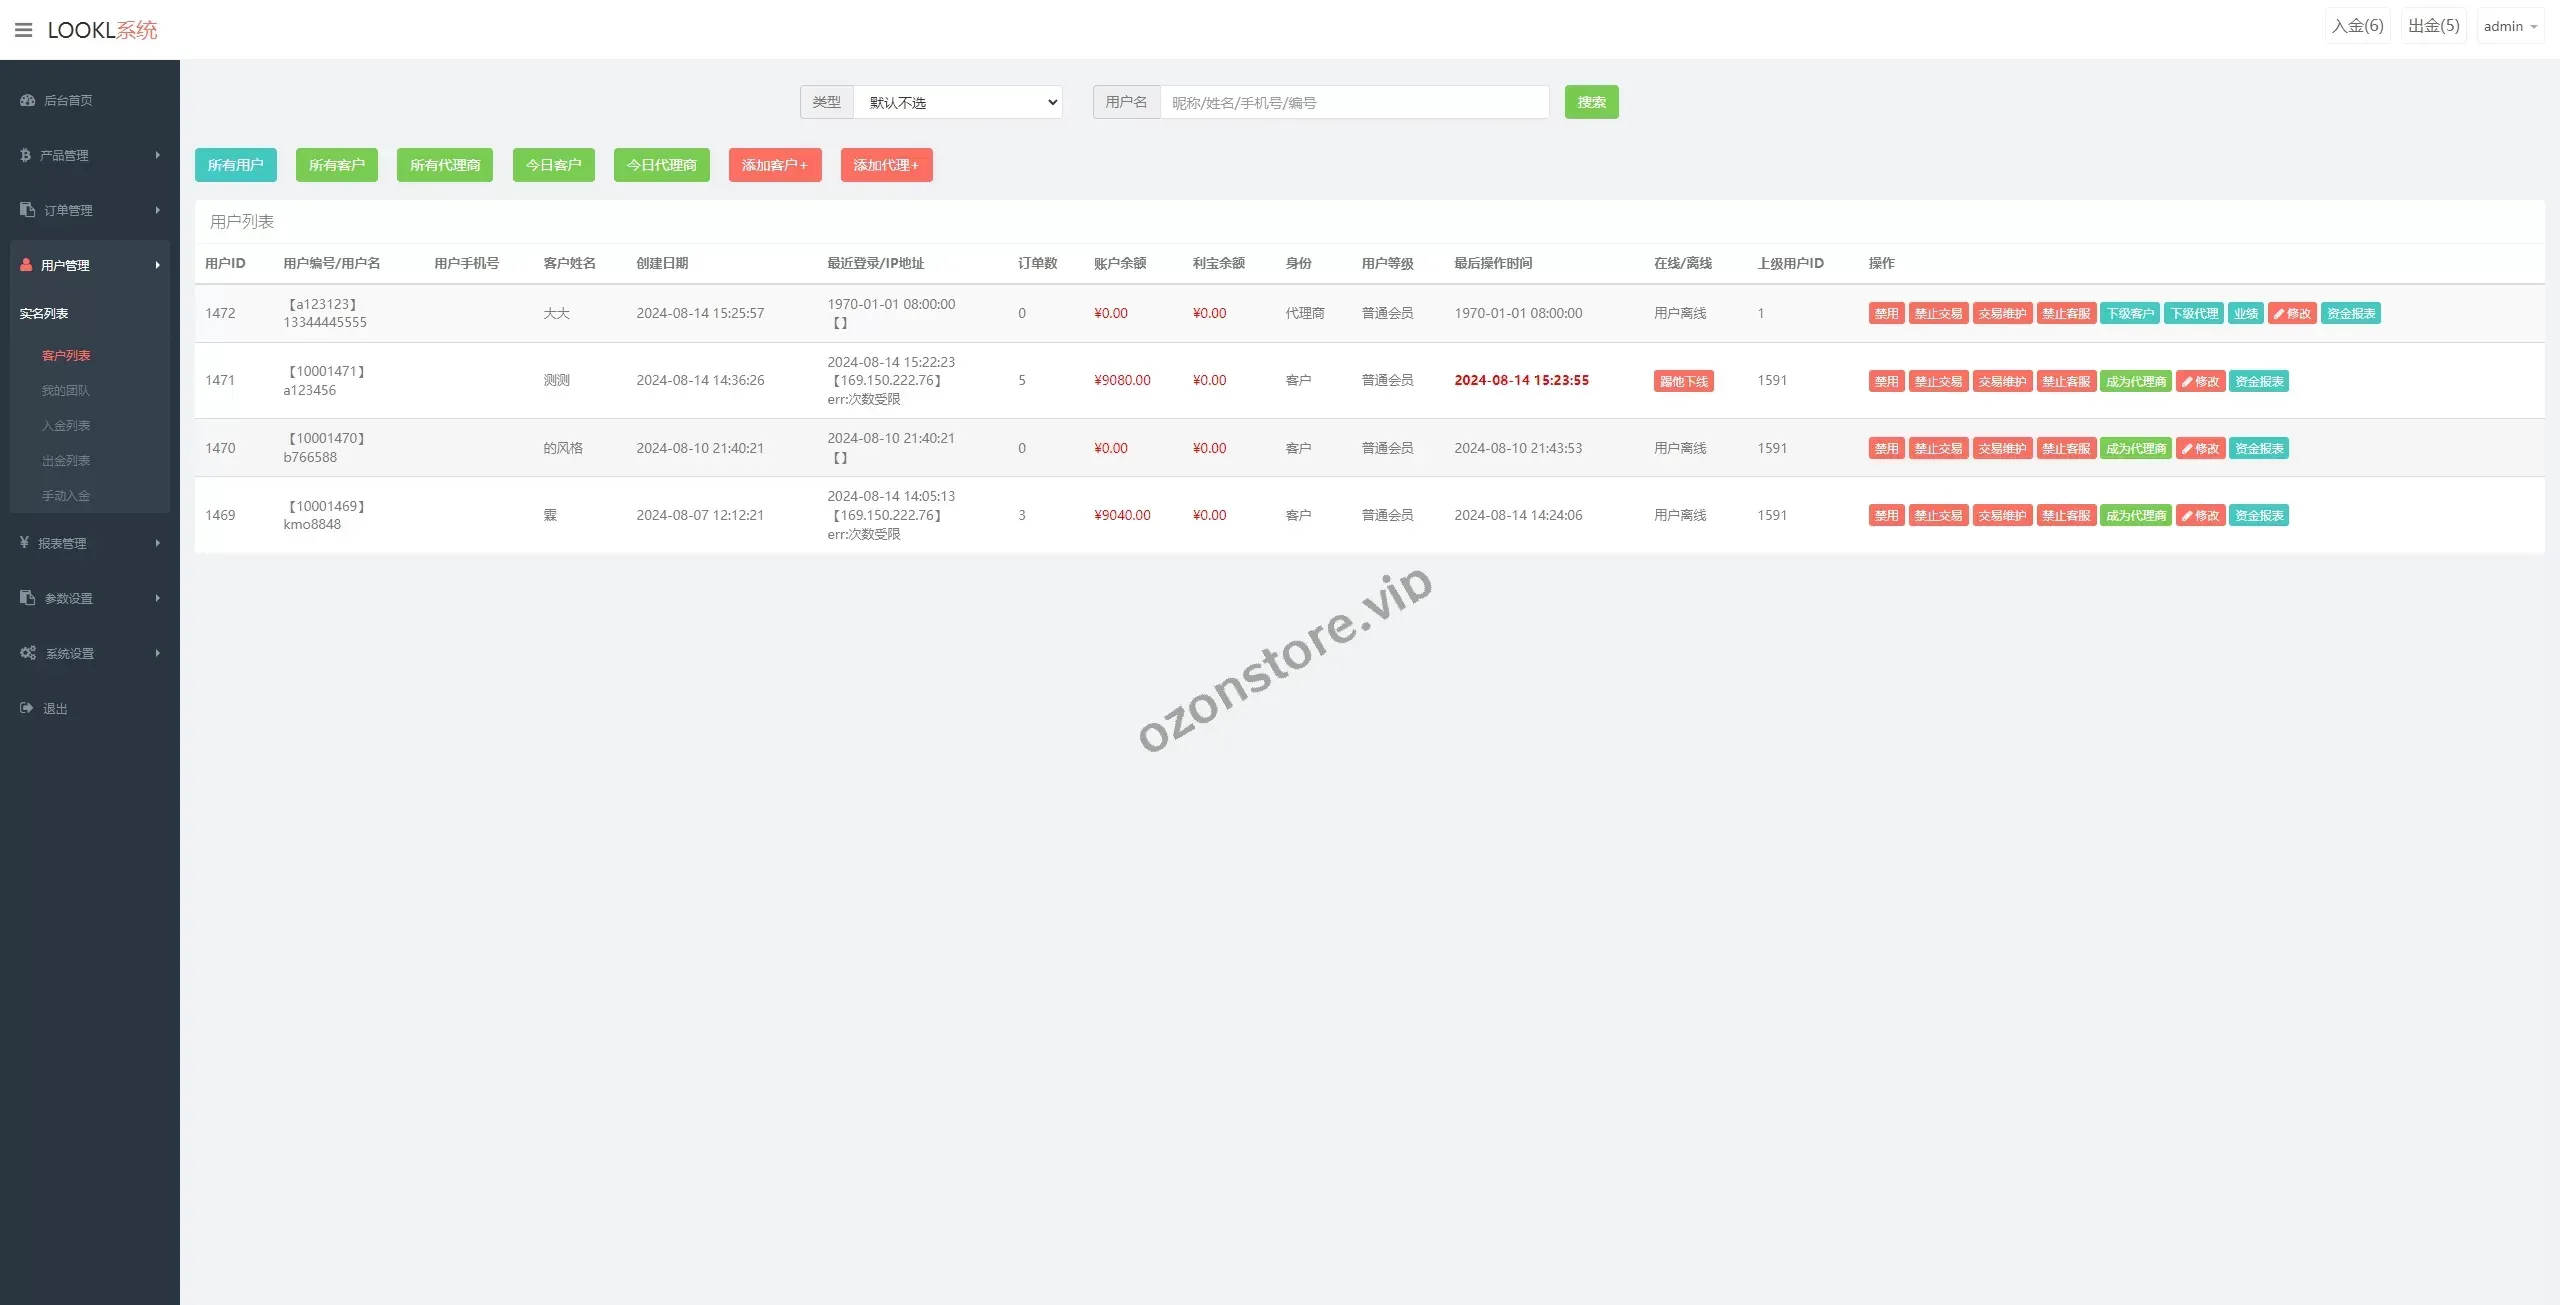Toggle 禁止交易 for user 1469
This screenshot has width=2560, height=1305.
1938,515
